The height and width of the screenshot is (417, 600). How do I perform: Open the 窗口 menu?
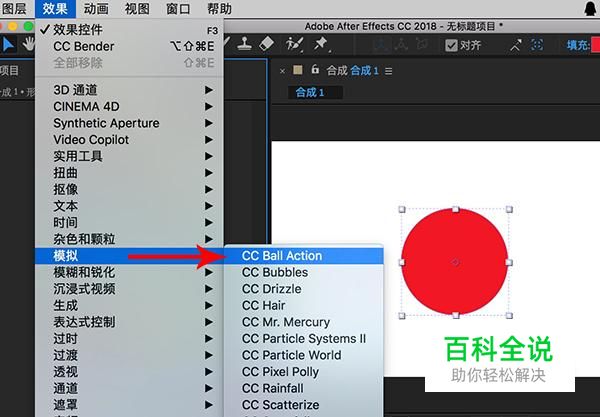tap(178, 8)
